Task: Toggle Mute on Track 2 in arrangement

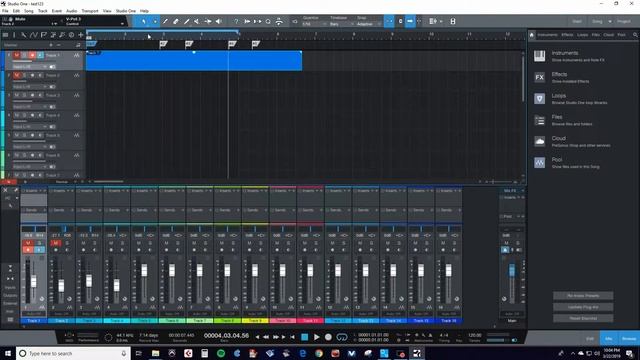Action: (x=16, y=75)
